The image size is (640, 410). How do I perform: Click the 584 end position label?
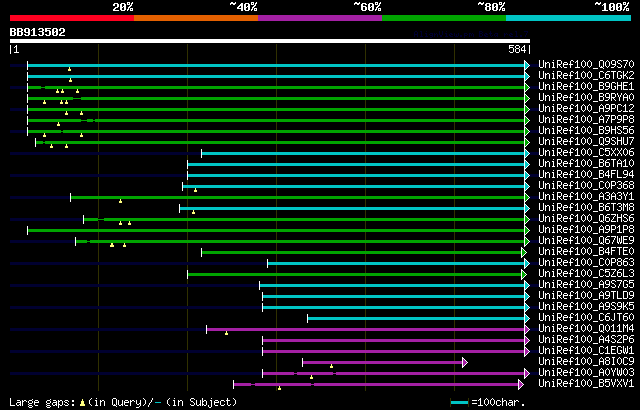point(517,49)
